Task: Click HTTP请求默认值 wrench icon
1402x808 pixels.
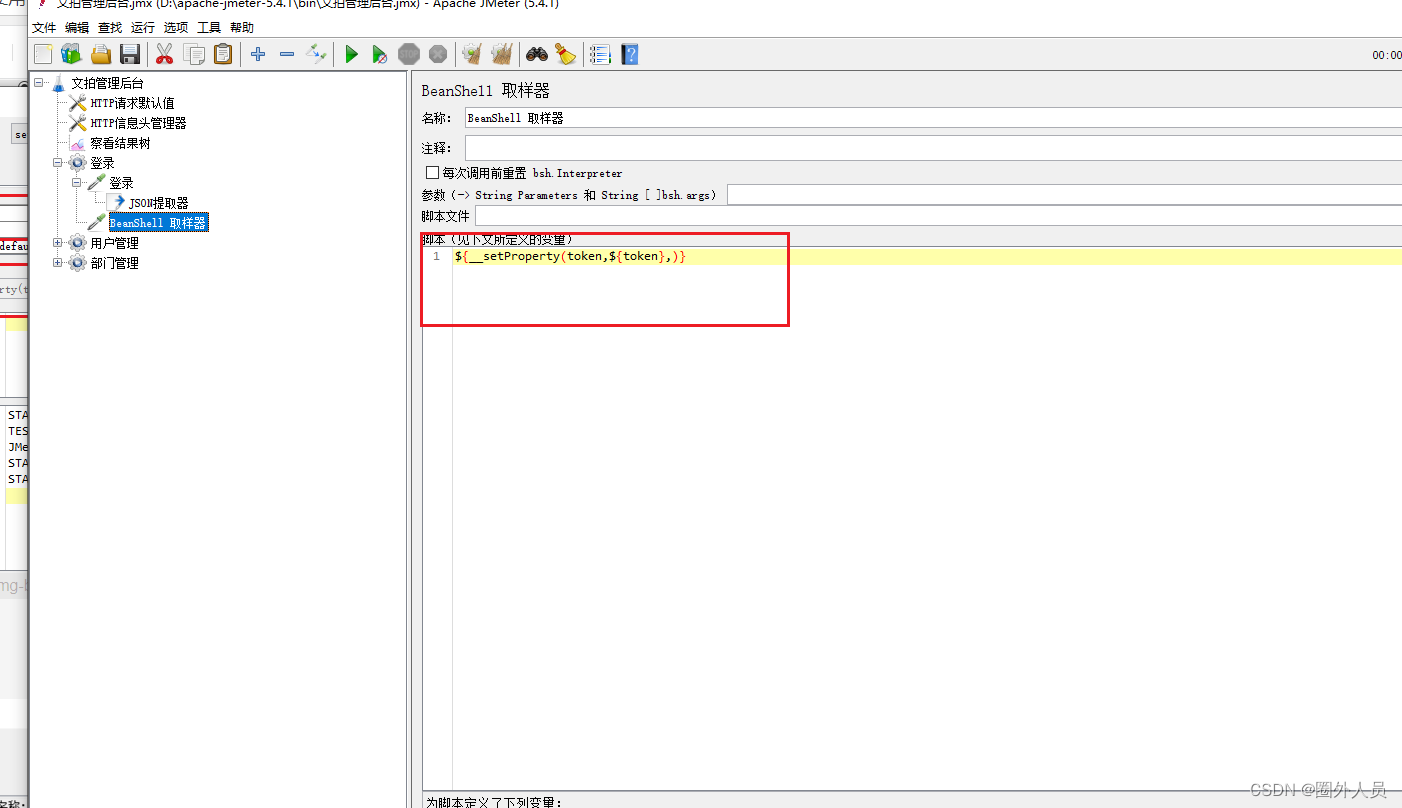Action: (78, 103)
